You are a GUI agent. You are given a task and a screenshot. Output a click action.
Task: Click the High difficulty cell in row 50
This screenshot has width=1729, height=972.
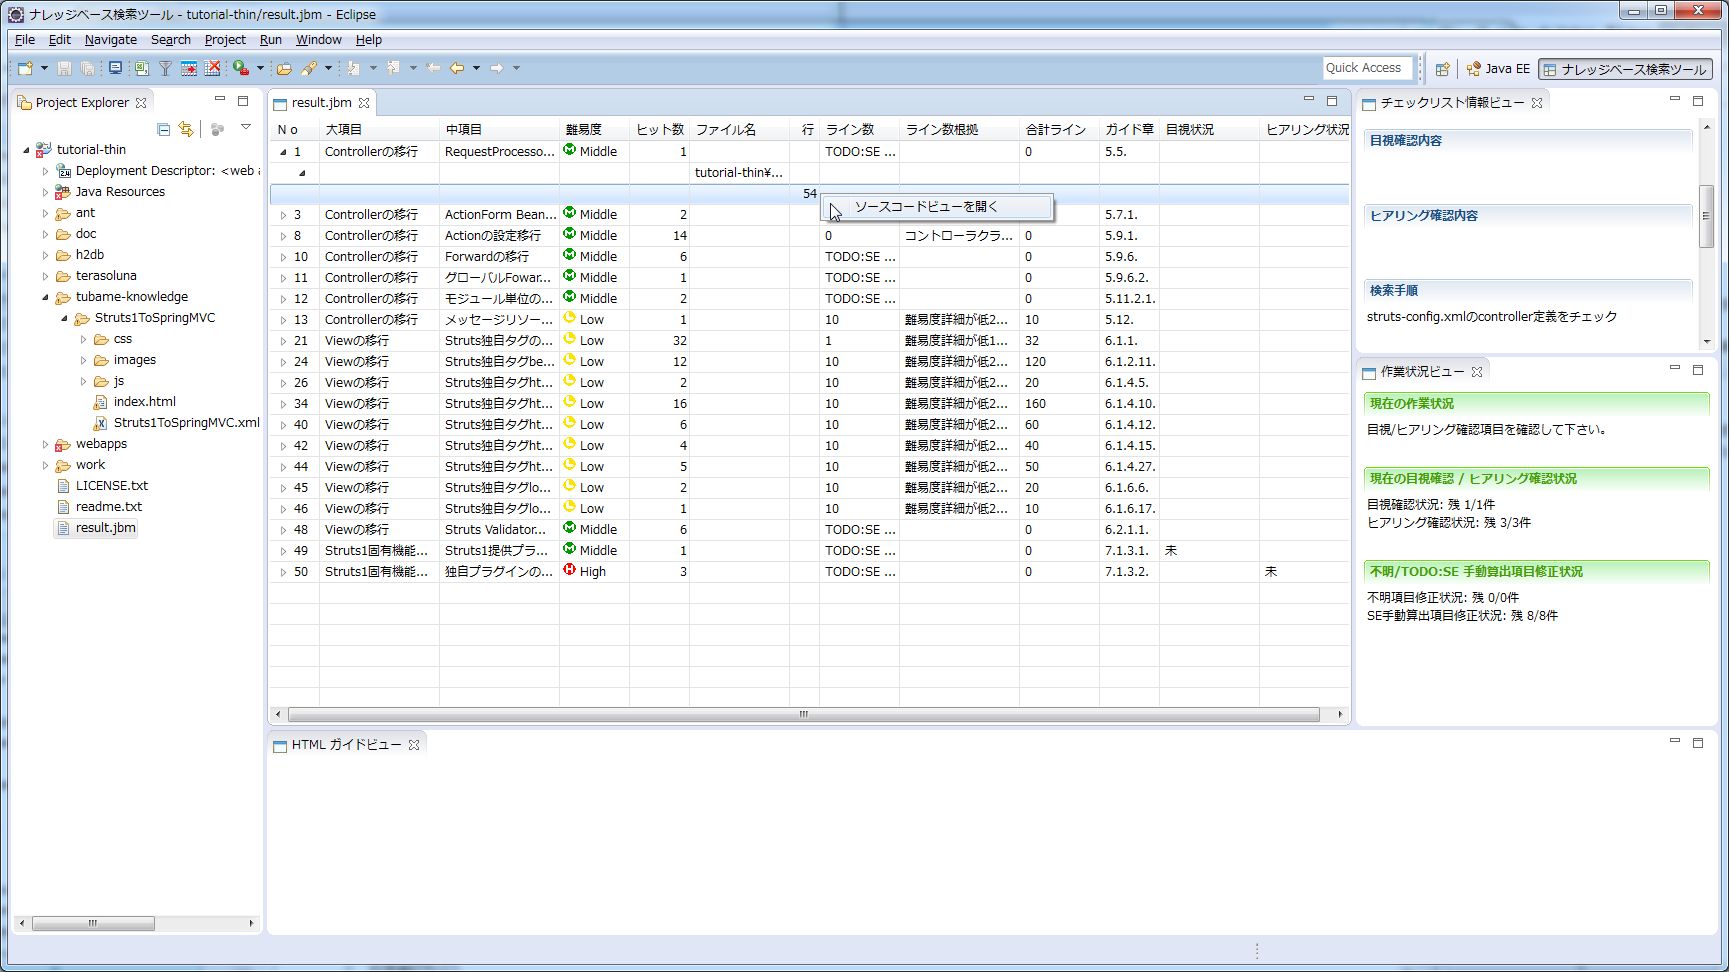[594, 572]
